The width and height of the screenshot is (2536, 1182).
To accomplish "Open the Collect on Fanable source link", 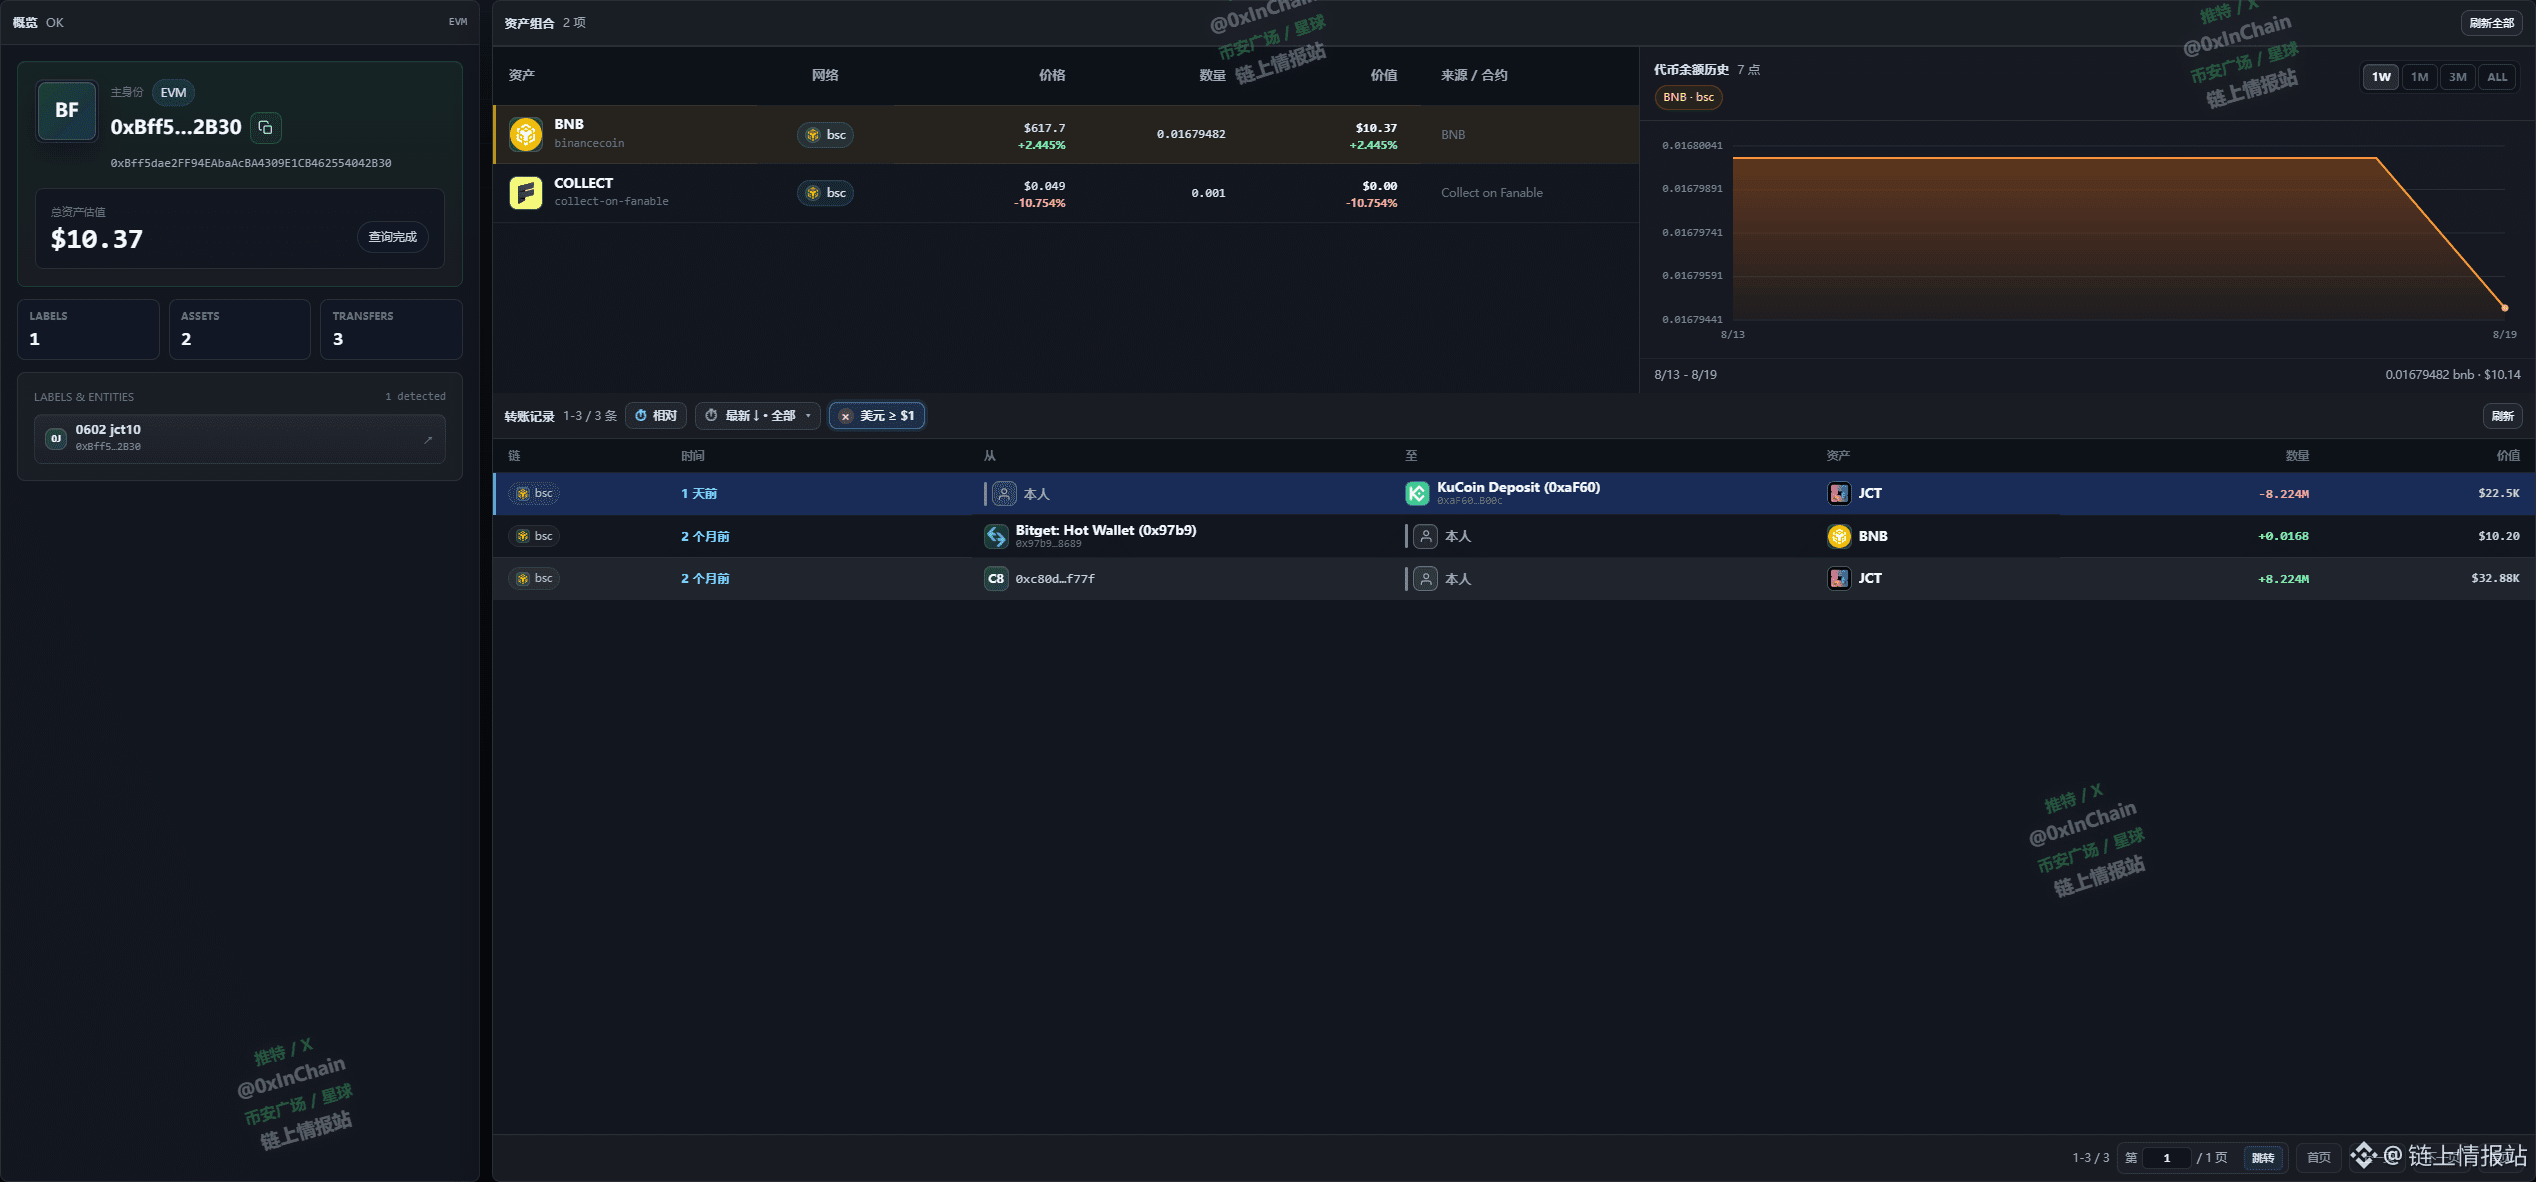I will pyautogui.click(x=1492, y=192).
